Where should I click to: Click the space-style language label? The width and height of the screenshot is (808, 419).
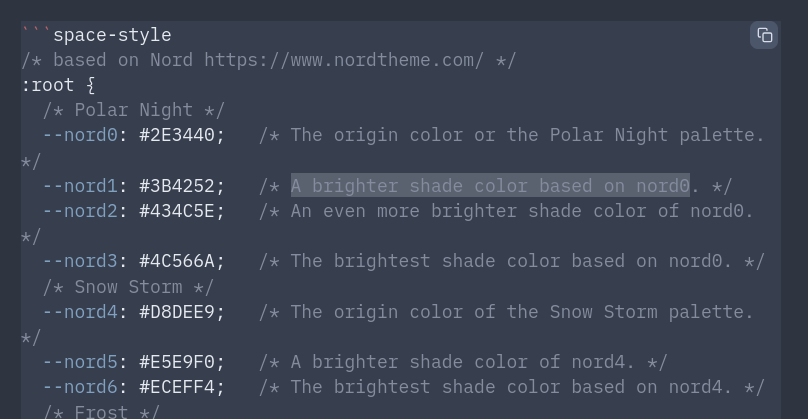pyautogui.click(x=111, y=35)
